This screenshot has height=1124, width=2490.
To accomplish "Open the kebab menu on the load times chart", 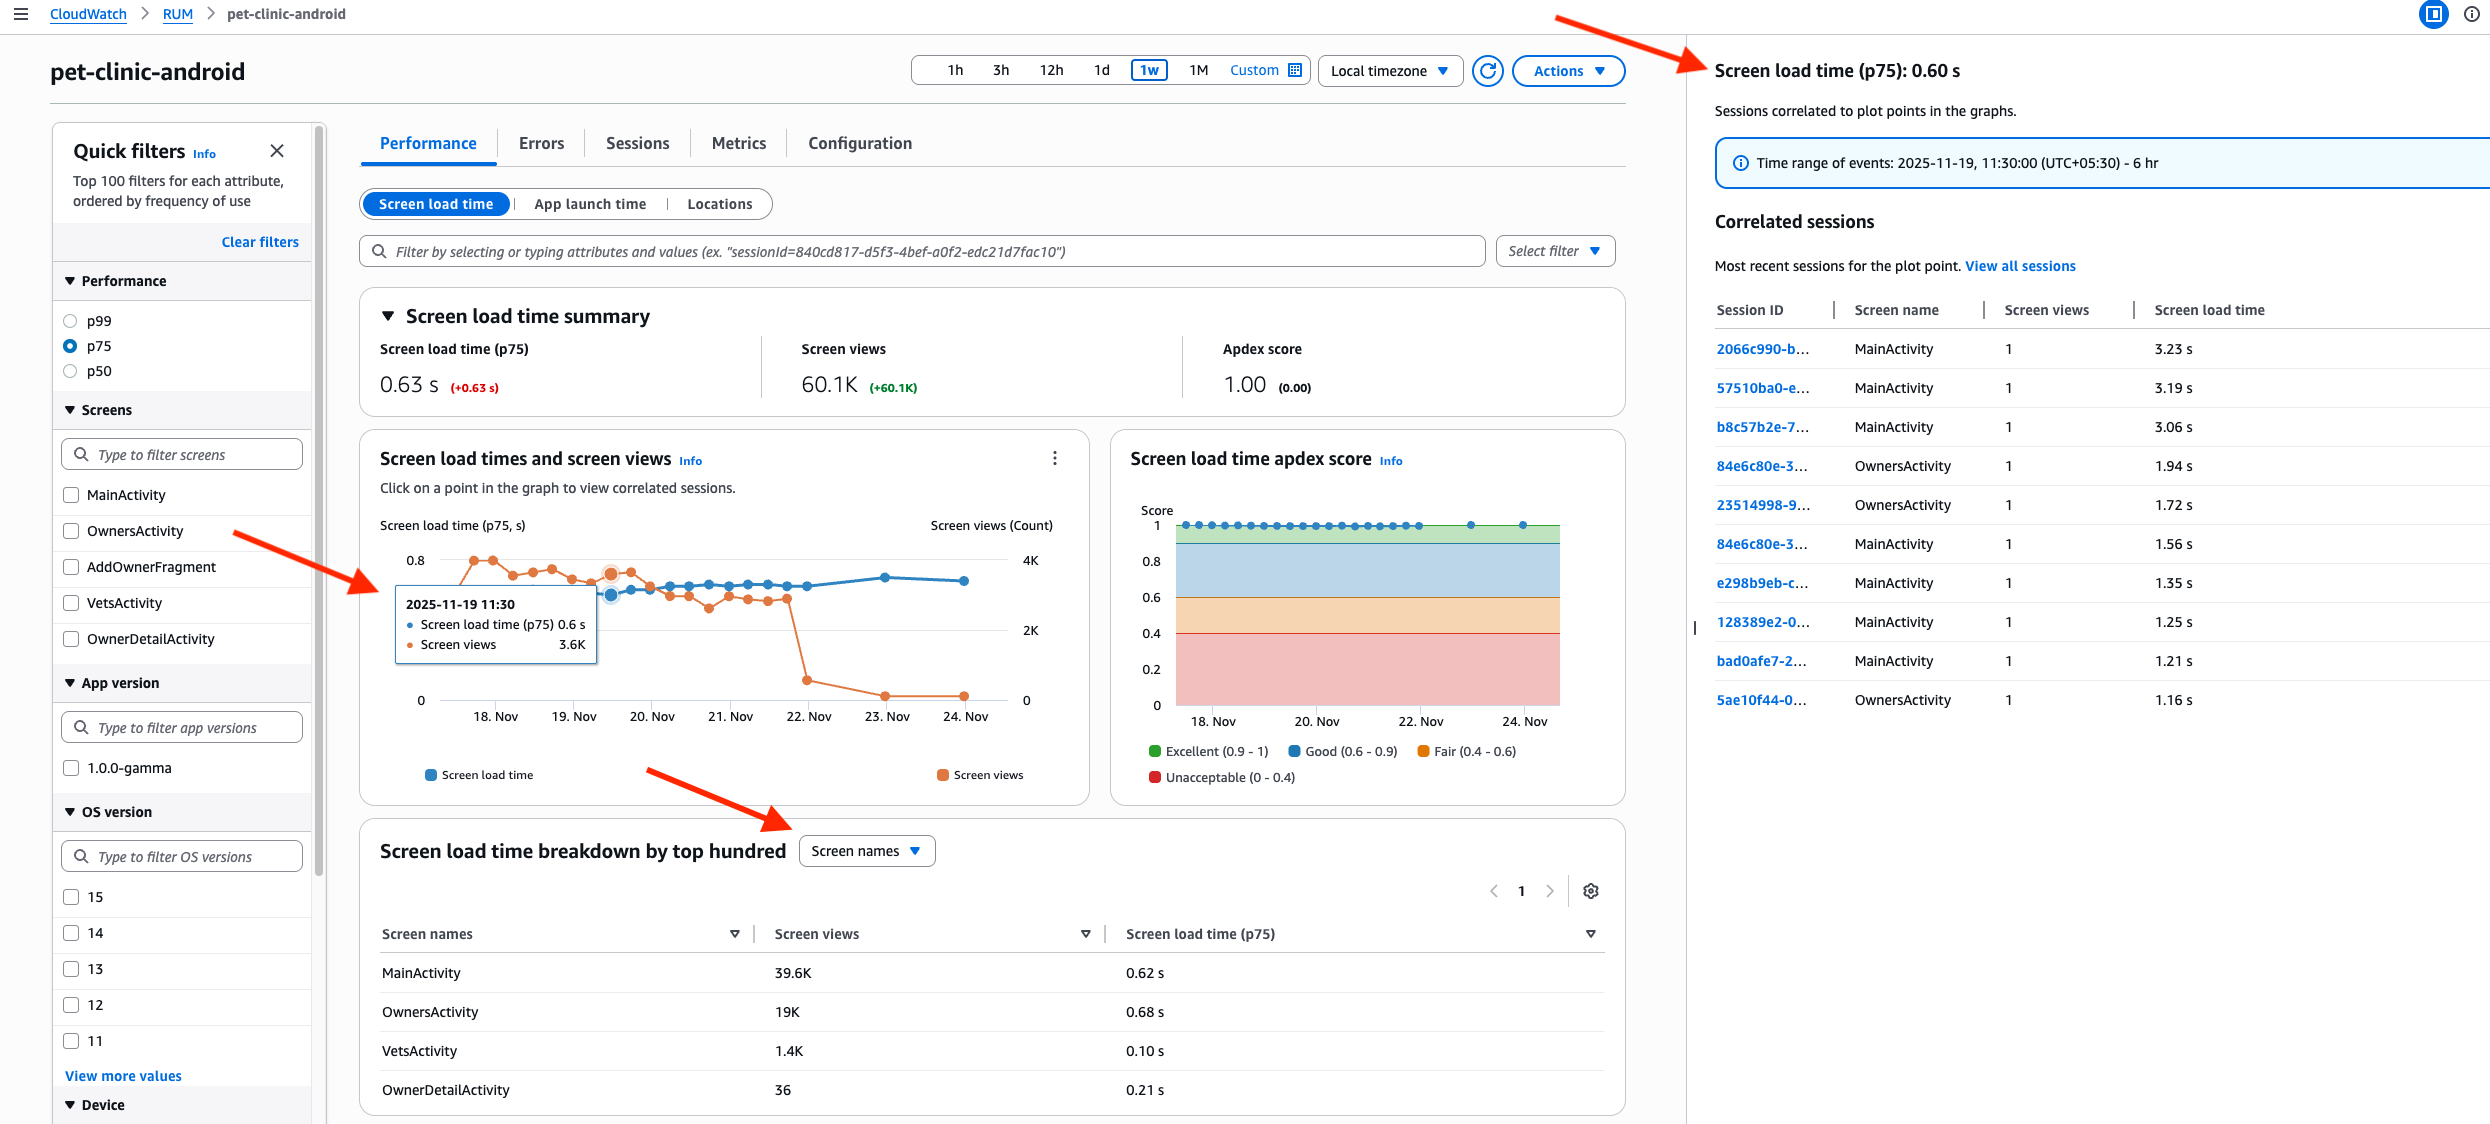I will click(x=1055, y=457).
